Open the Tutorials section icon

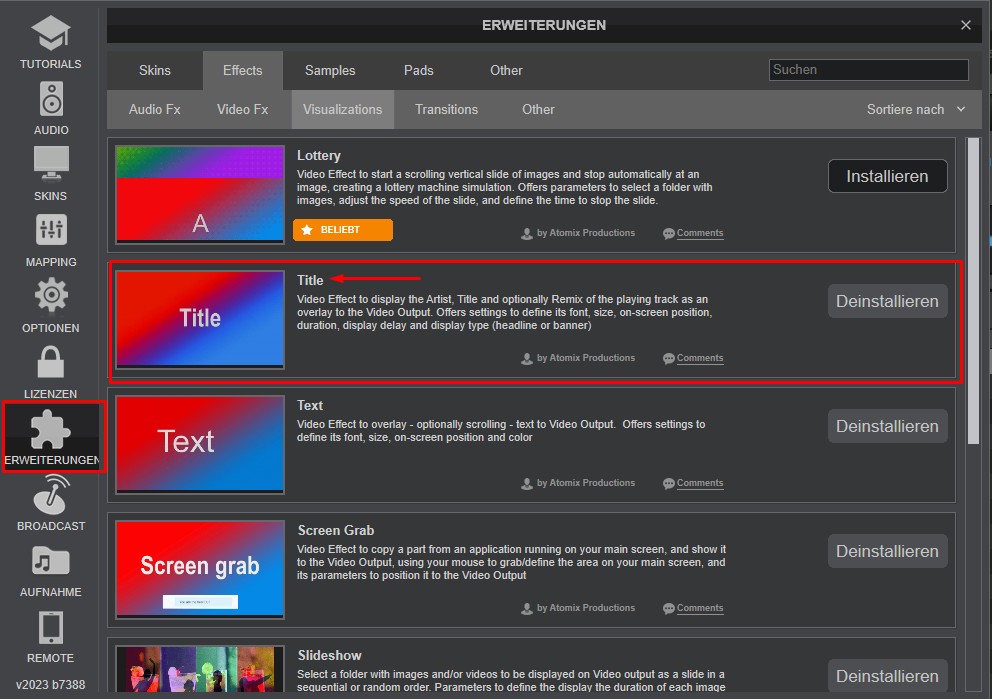[x=51, y=34]
